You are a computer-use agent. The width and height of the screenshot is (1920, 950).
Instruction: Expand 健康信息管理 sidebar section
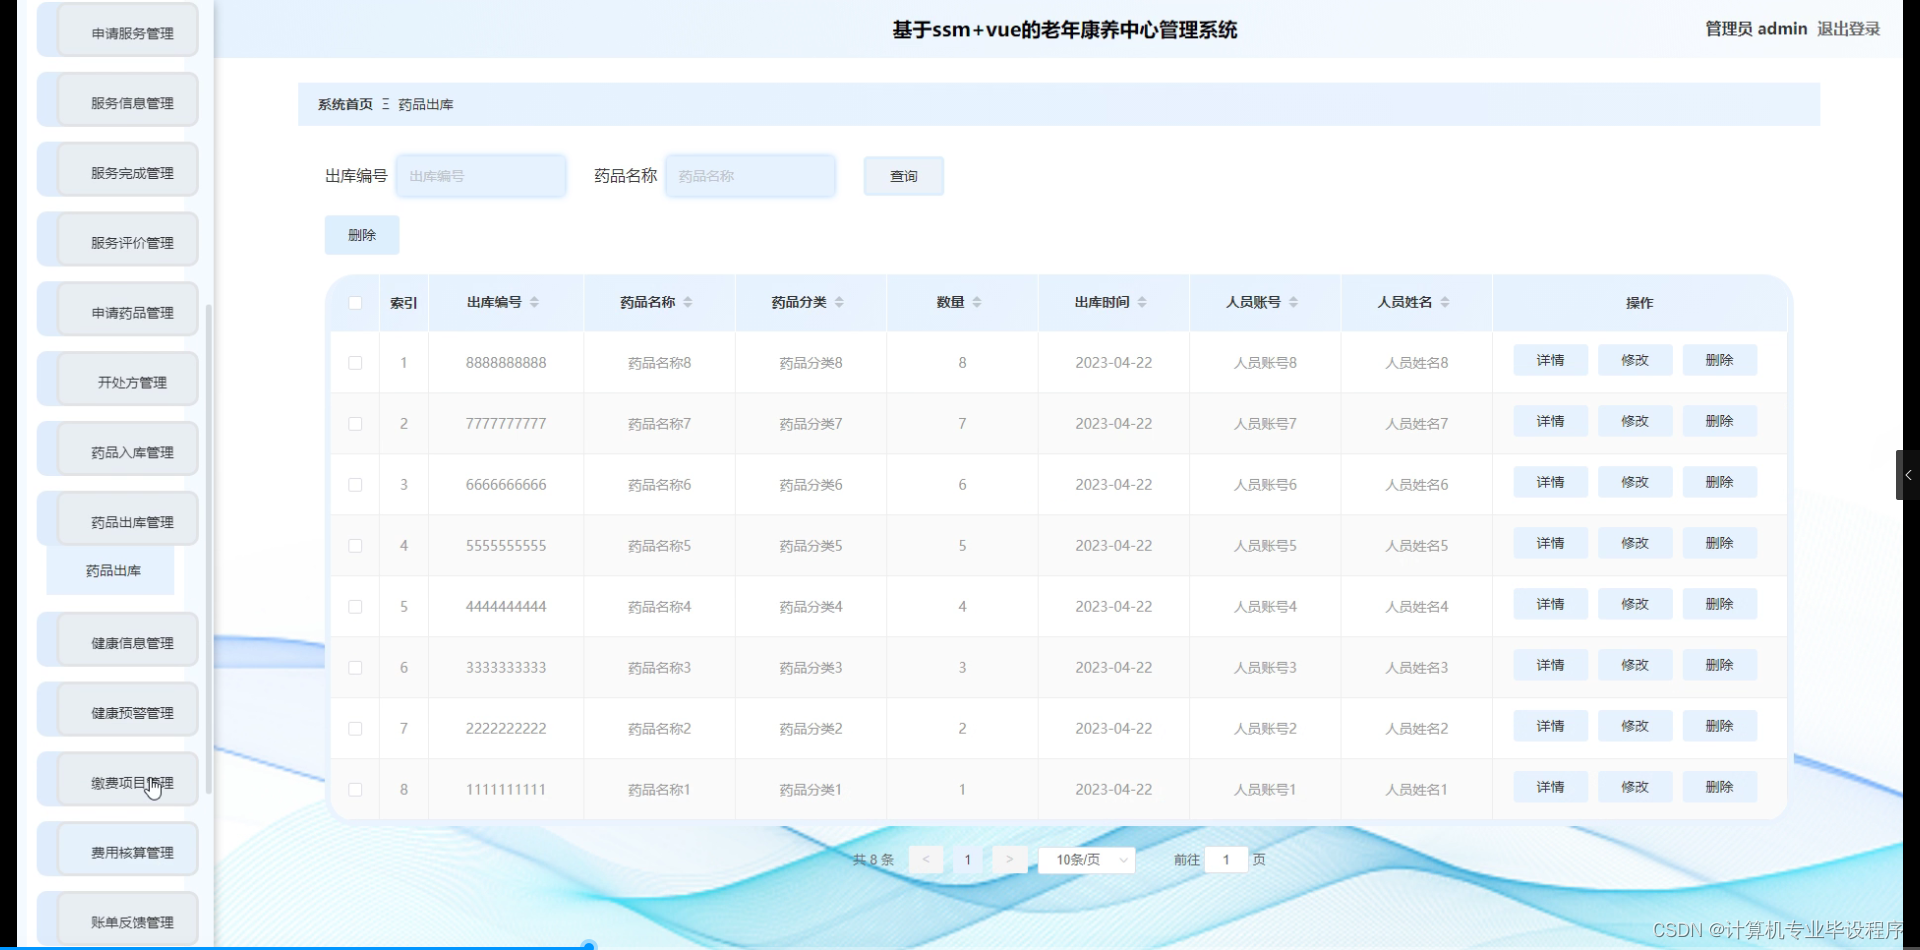click(131, 643)
